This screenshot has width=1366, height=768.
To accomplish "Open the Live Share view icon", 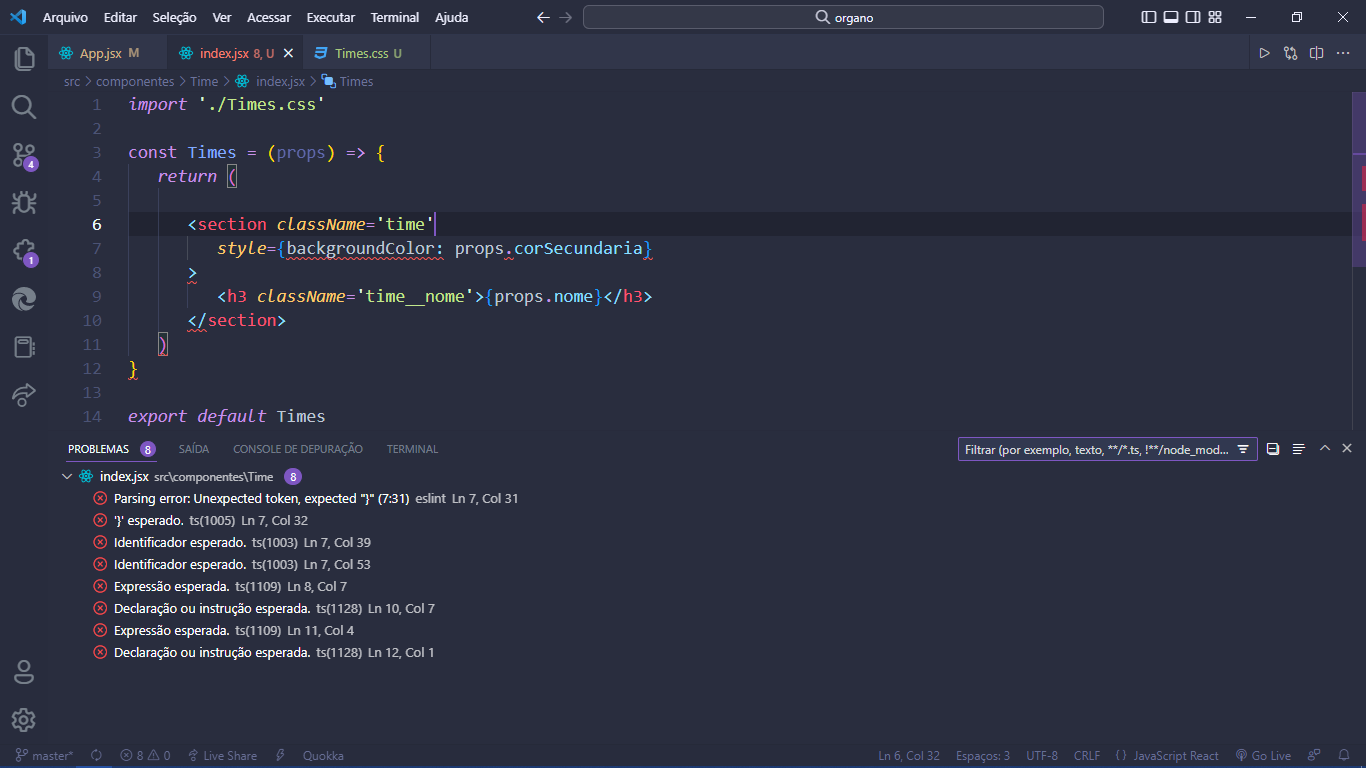I will click(x=24, y=395).
